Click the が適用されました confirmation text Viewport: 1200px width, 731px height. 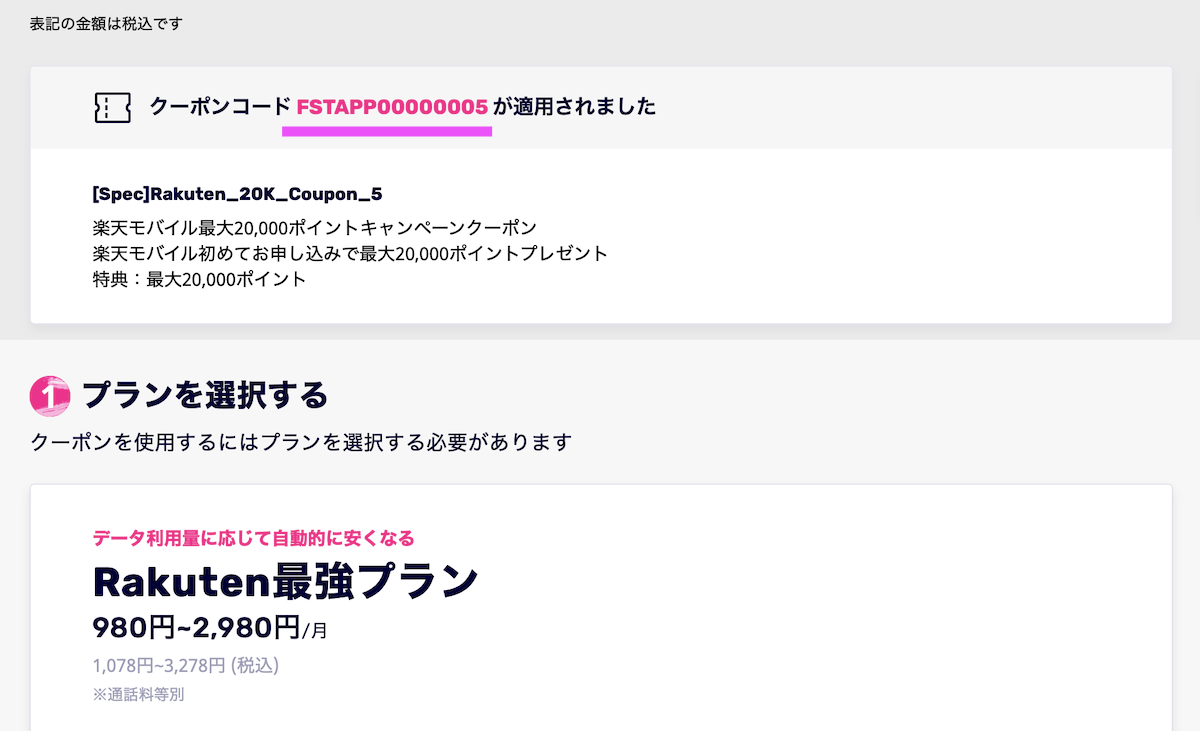tap(575, 106)
